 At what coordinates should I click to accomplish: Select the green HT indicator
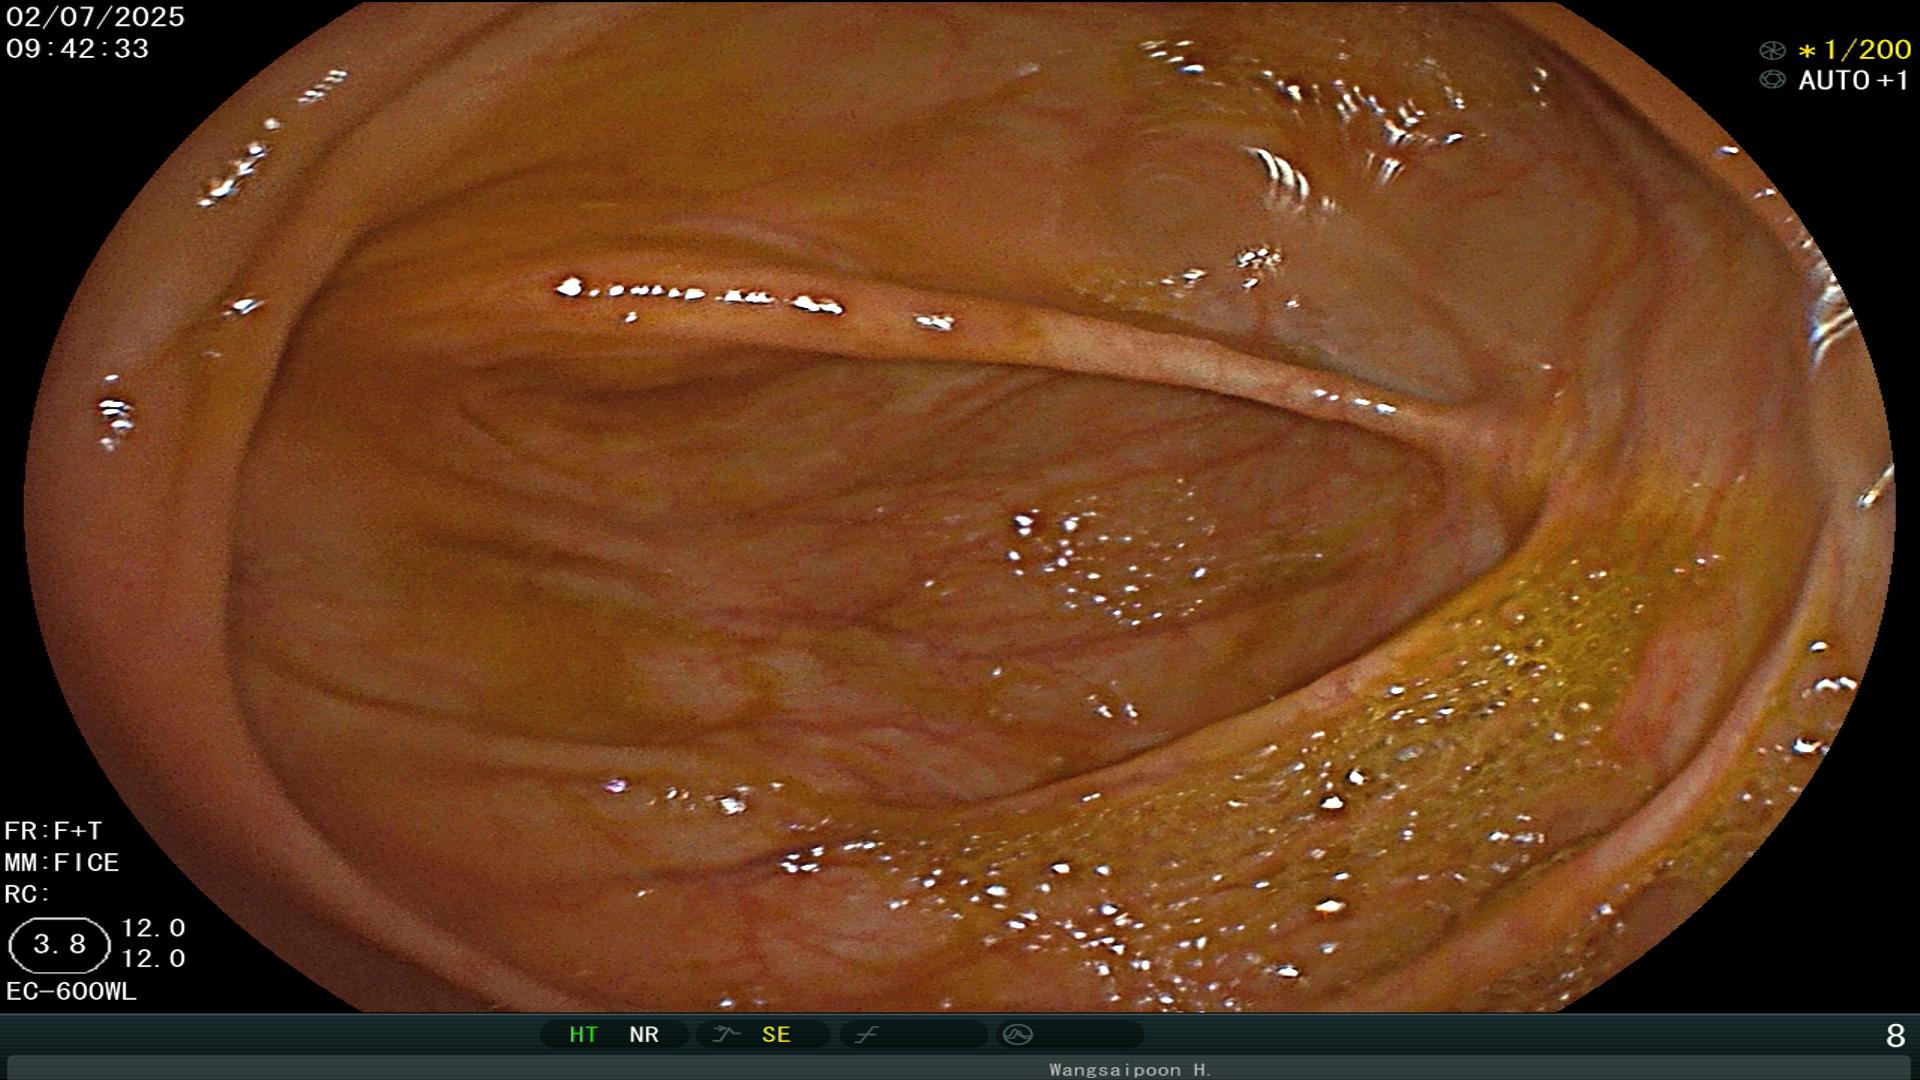pyautogui.click(x=583, y=1035)
